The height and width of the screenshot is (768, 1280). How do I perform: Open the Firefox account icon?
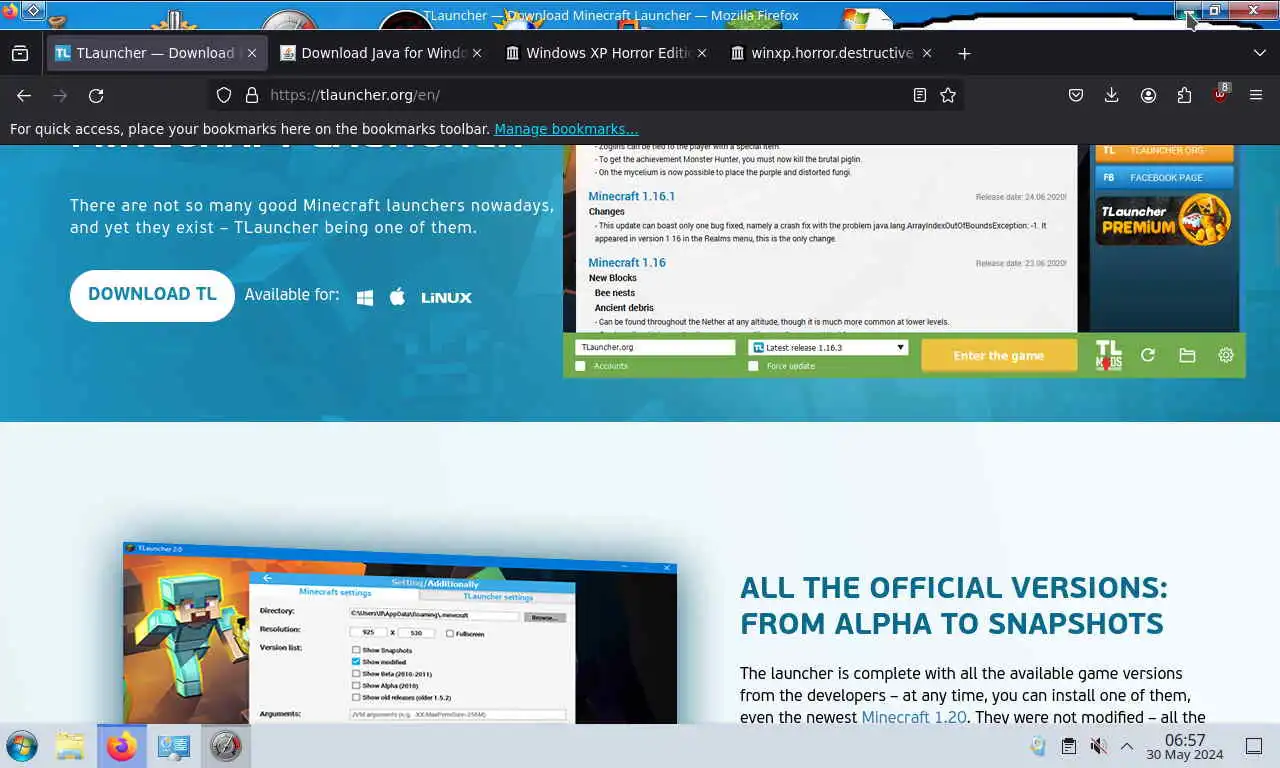pos(1148,95)
